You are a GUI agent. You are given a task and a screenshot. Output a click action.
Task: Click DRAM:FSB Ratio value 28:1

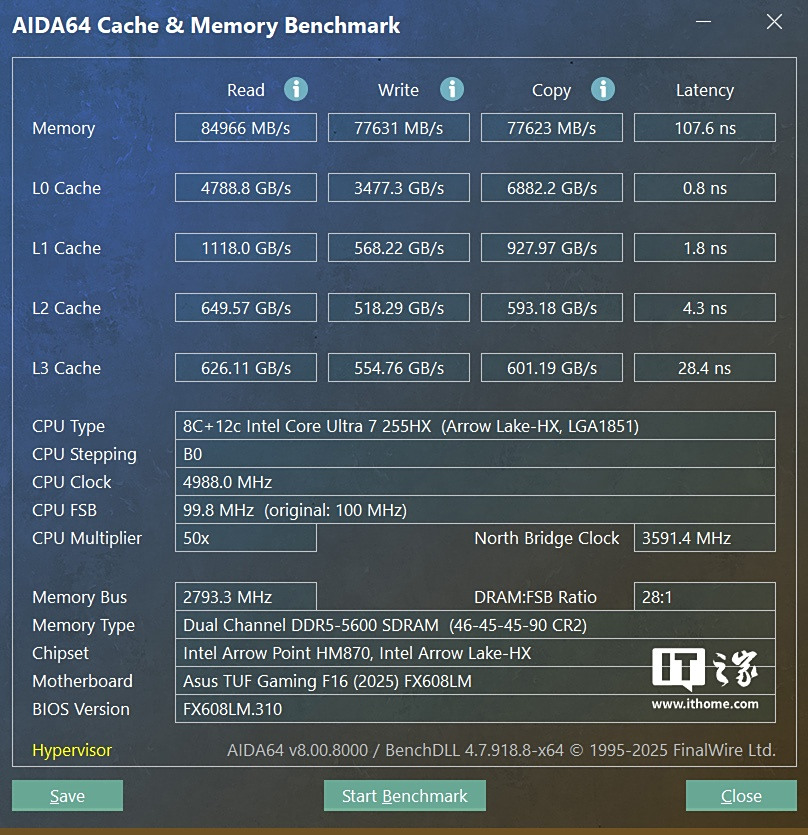coord(705,596)
